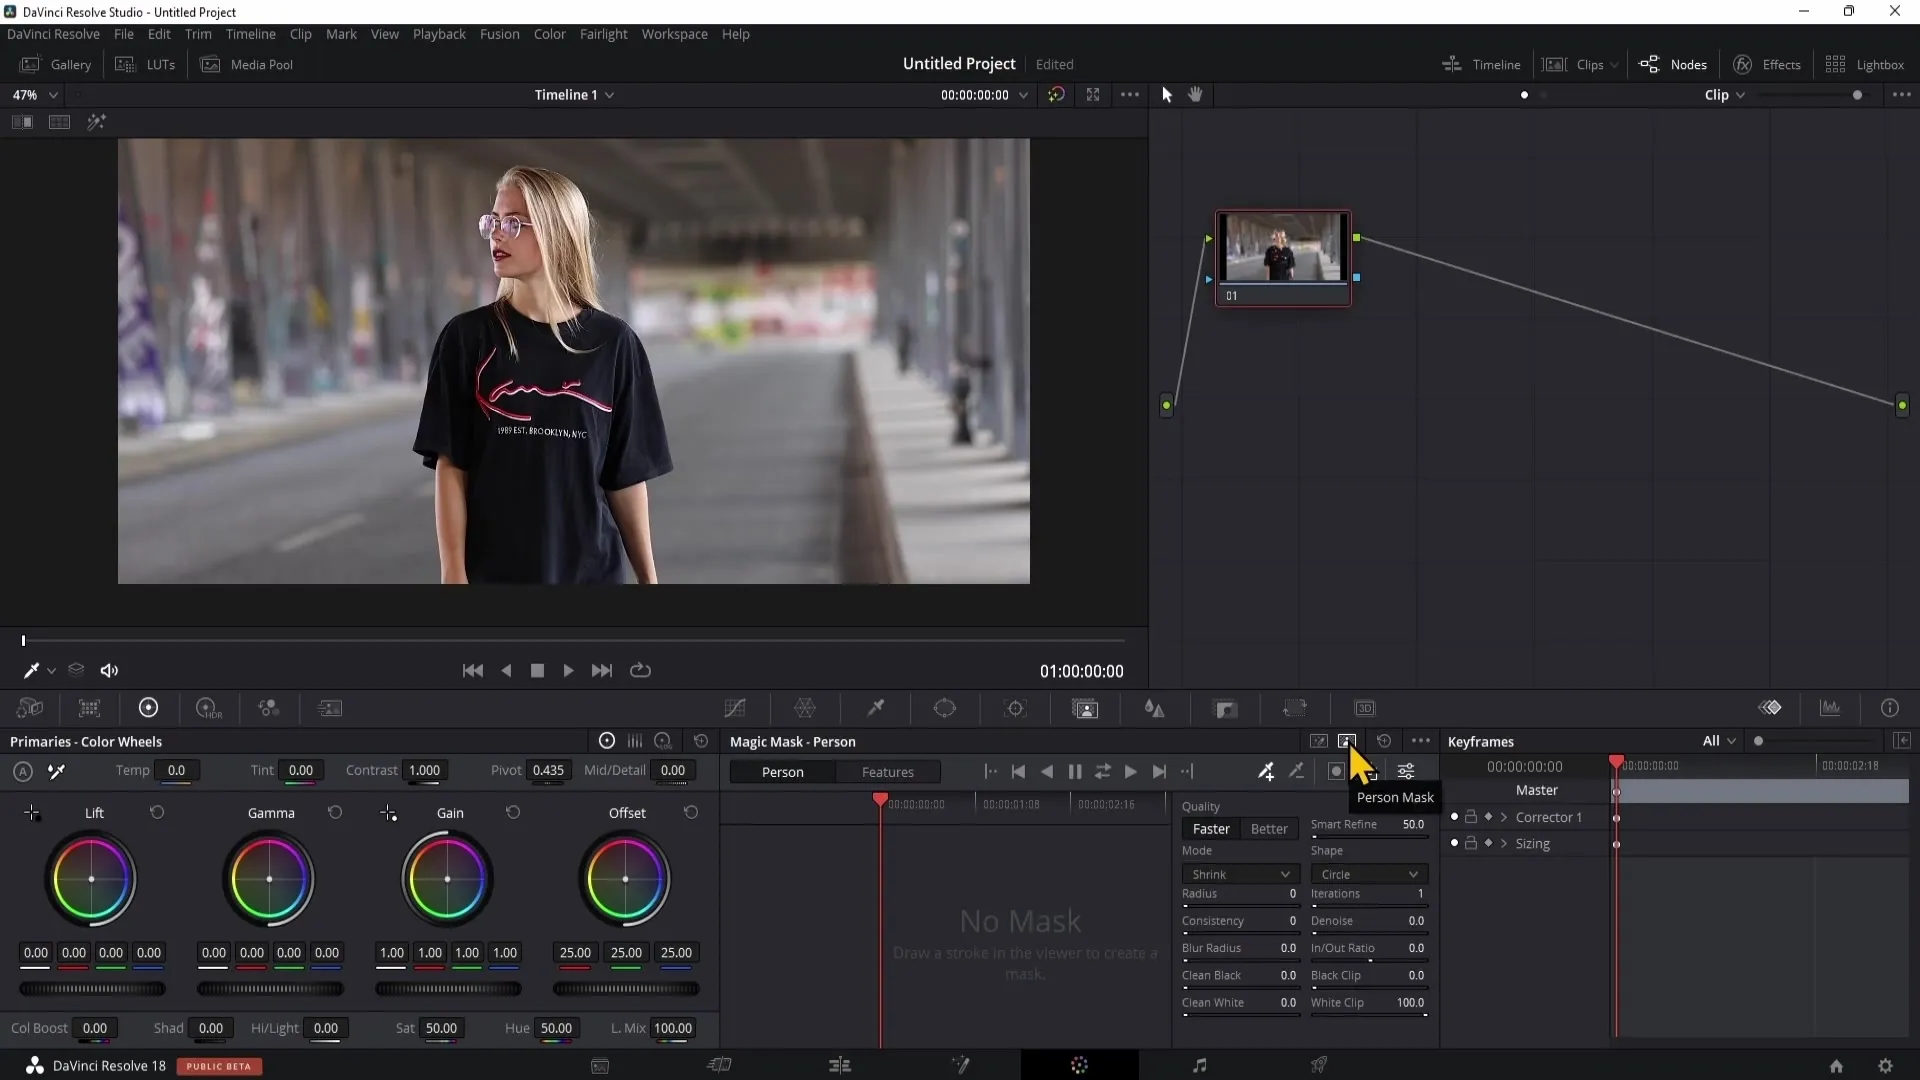Screen dimensions: 1920x1080
Task: Select the Color Wheels panel icon
Action: coord(149,708)
